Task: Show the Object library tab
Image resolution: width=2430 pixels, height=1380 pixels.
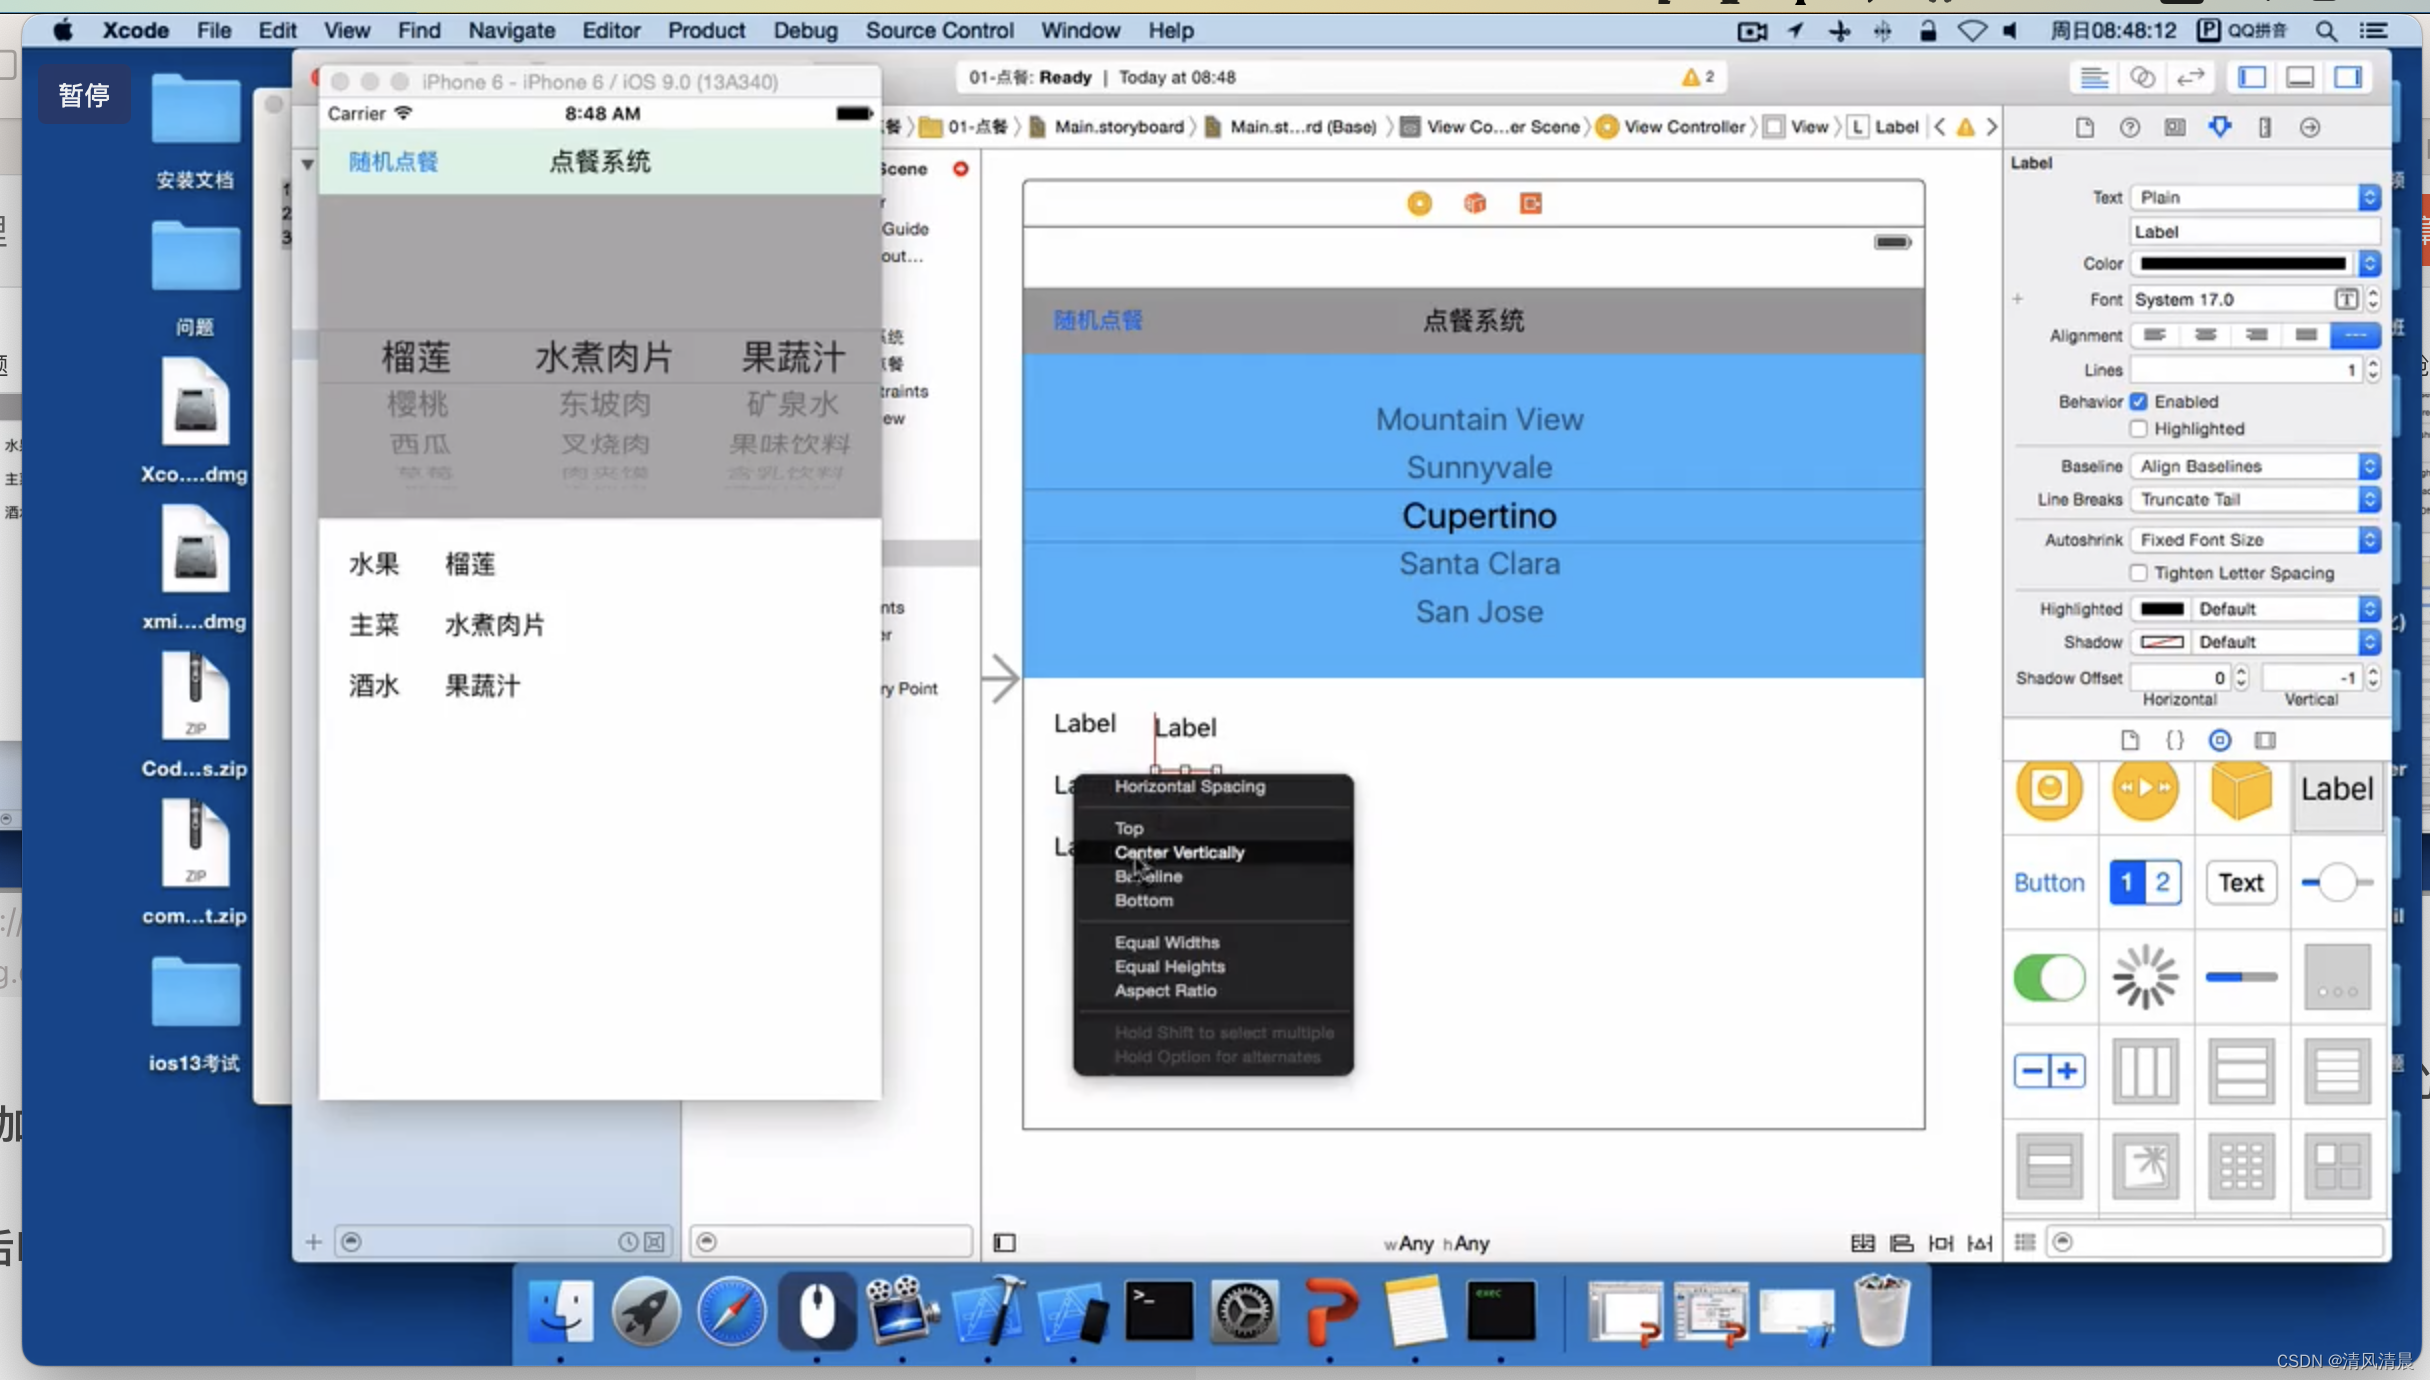Action: tap(2219, 740)
